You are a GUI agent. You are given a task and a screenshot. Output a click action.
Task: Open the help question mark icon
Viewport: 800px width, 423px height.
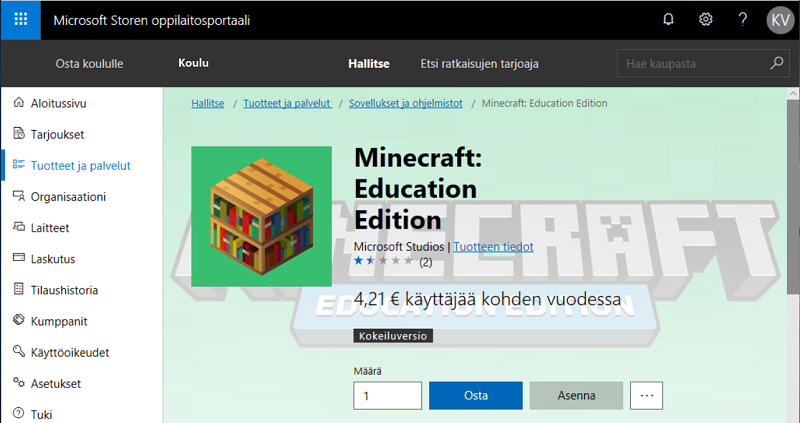pyautogui.click(x=743, y=20)
